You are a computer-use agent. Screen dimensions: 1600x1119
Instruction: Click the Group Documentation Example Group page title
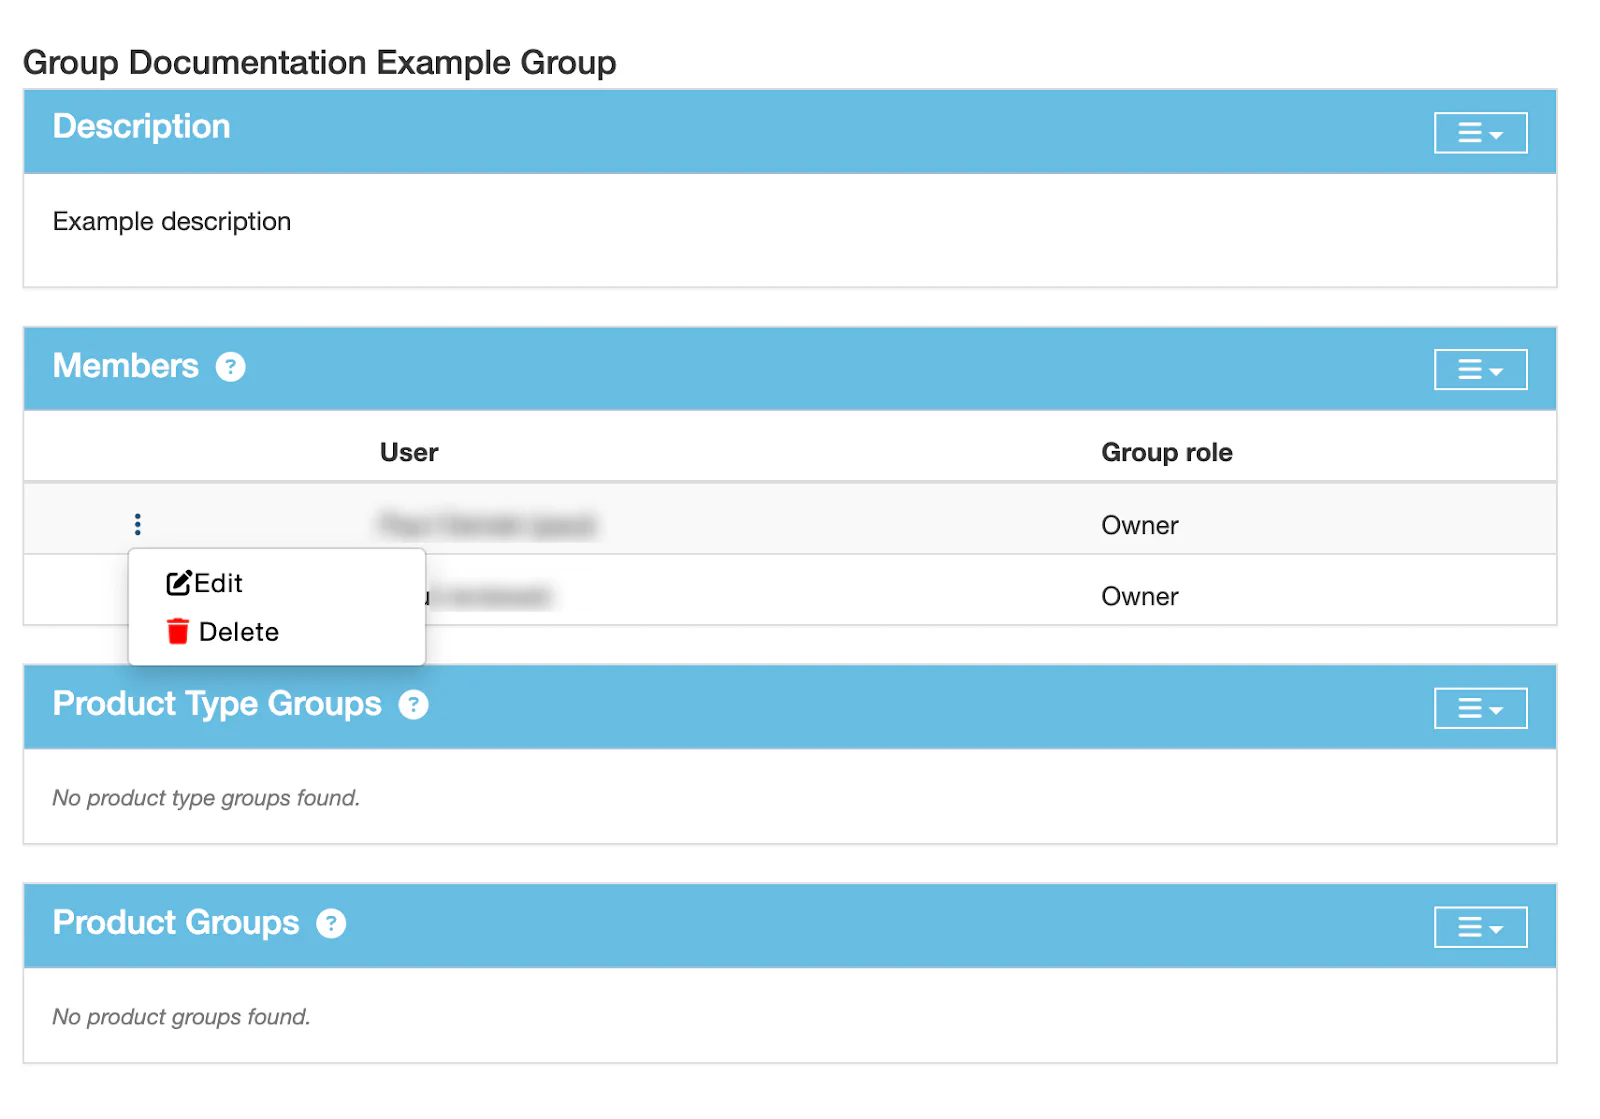click(x=319, y=63)
